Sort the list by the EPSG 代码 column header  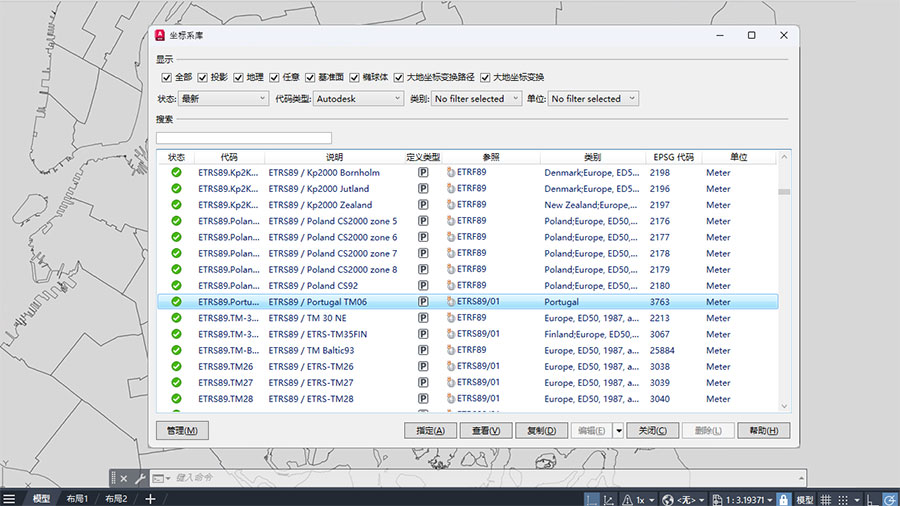(x=674, y=157)
